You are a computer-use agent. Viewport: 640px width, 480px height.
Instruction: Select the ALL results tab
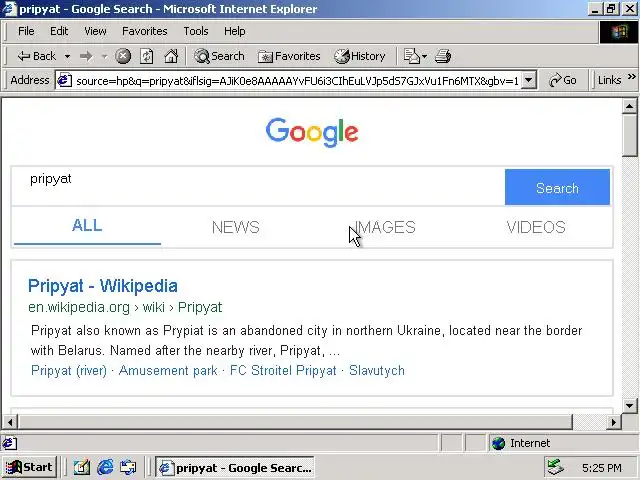tap(87, 226)
